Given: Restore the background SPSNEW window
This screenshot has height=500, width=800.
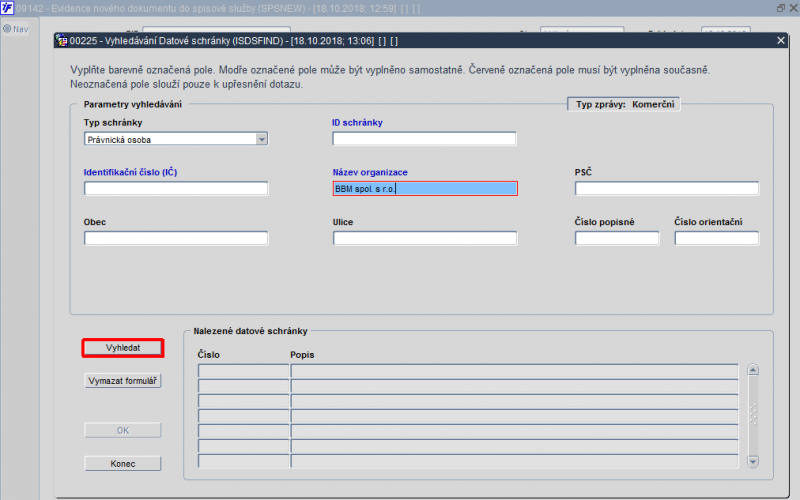Looking at the screenshot, I should coord(781,8).
